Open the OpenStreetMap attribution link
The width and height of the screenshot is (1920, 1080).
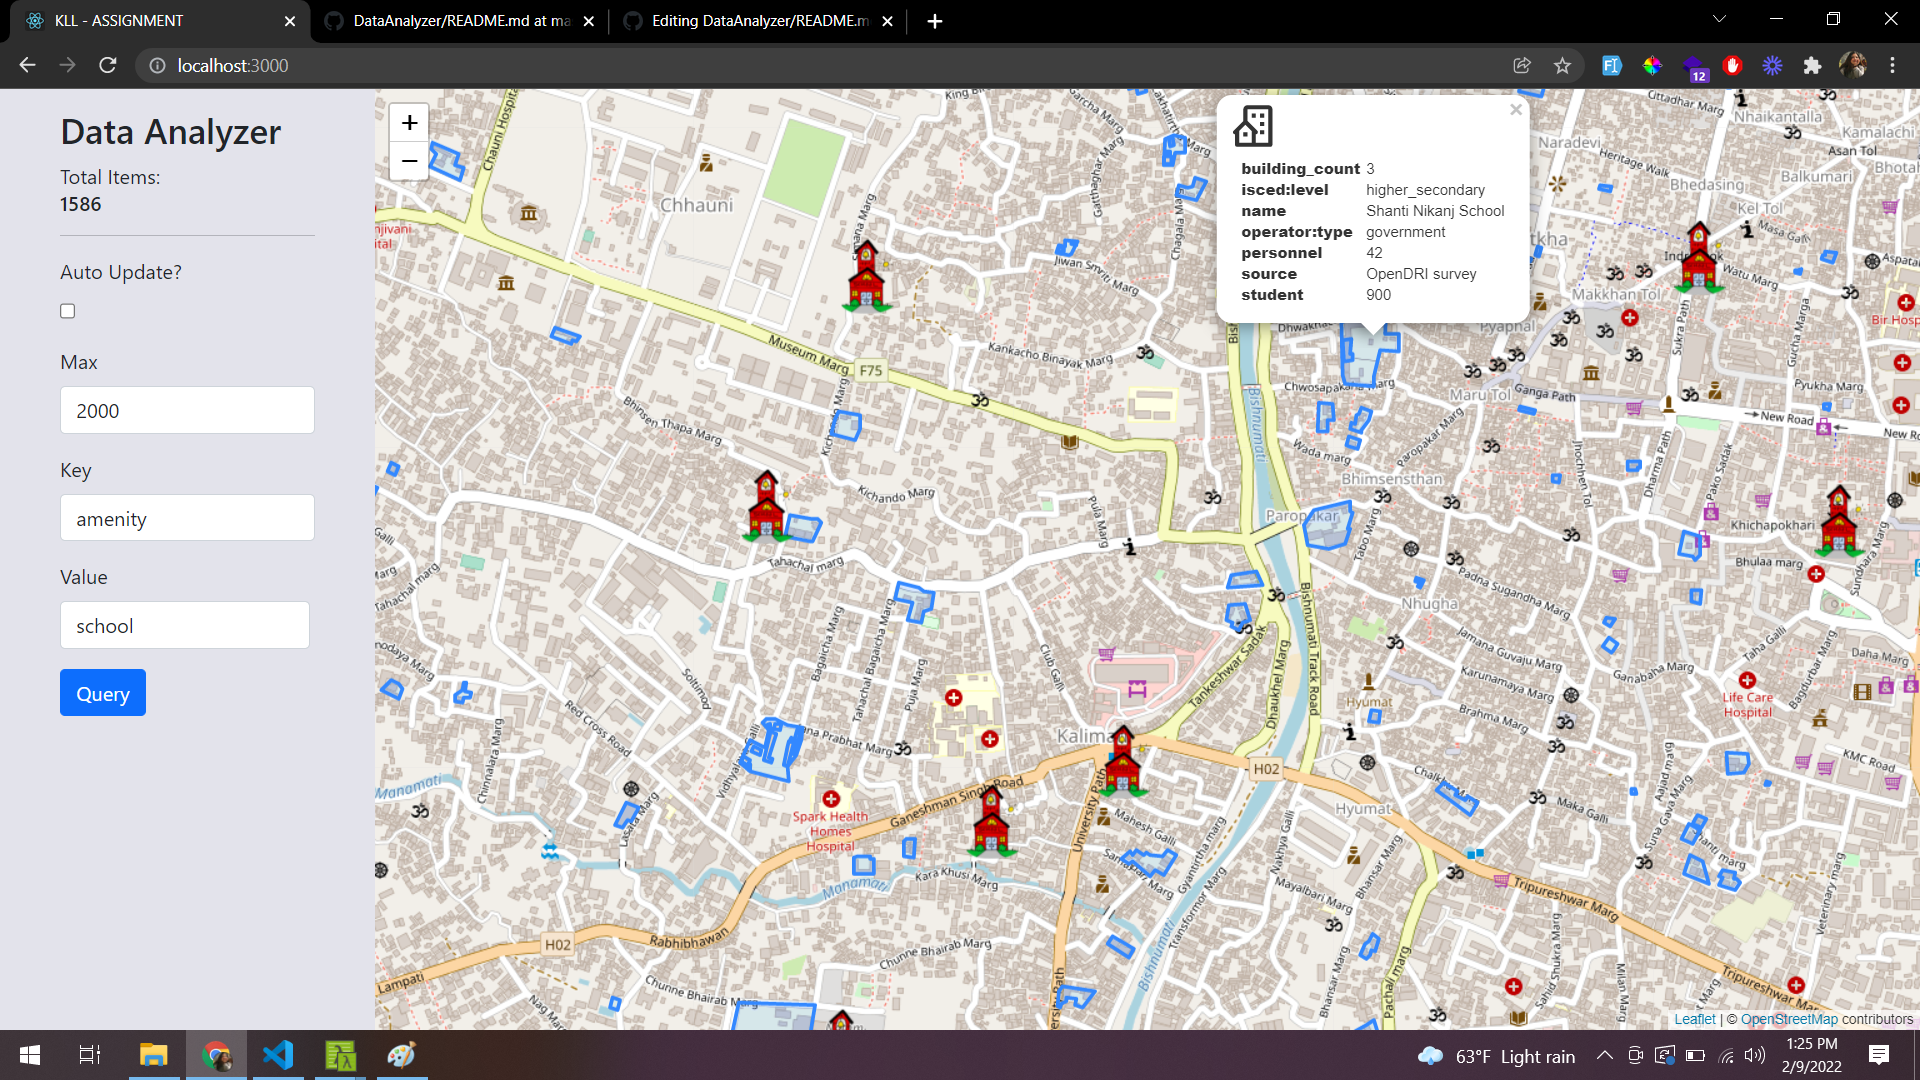pos(1789,1019)
